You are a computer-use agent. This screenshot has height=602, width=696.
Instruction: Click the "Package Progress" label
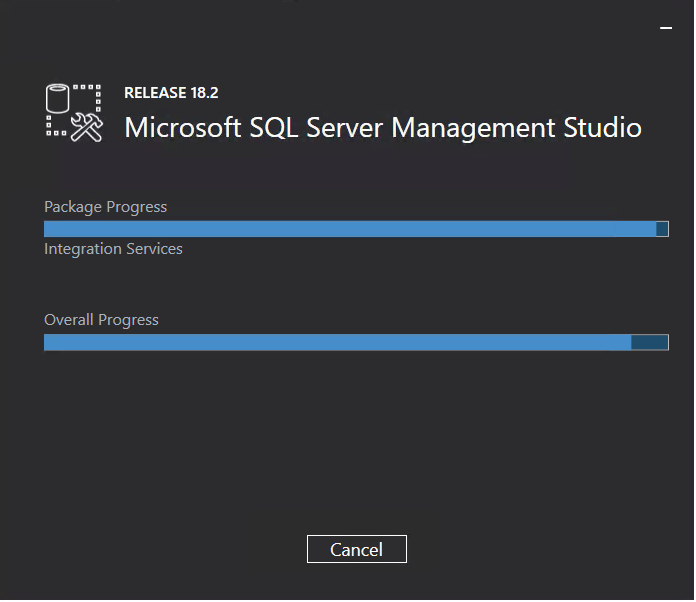[x=106, y=208]
